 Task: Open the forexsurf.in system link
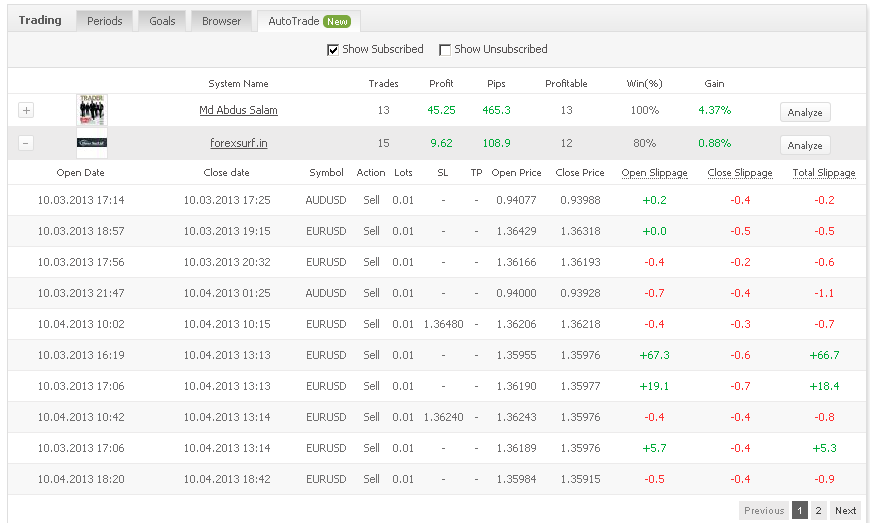coord(239,143)
